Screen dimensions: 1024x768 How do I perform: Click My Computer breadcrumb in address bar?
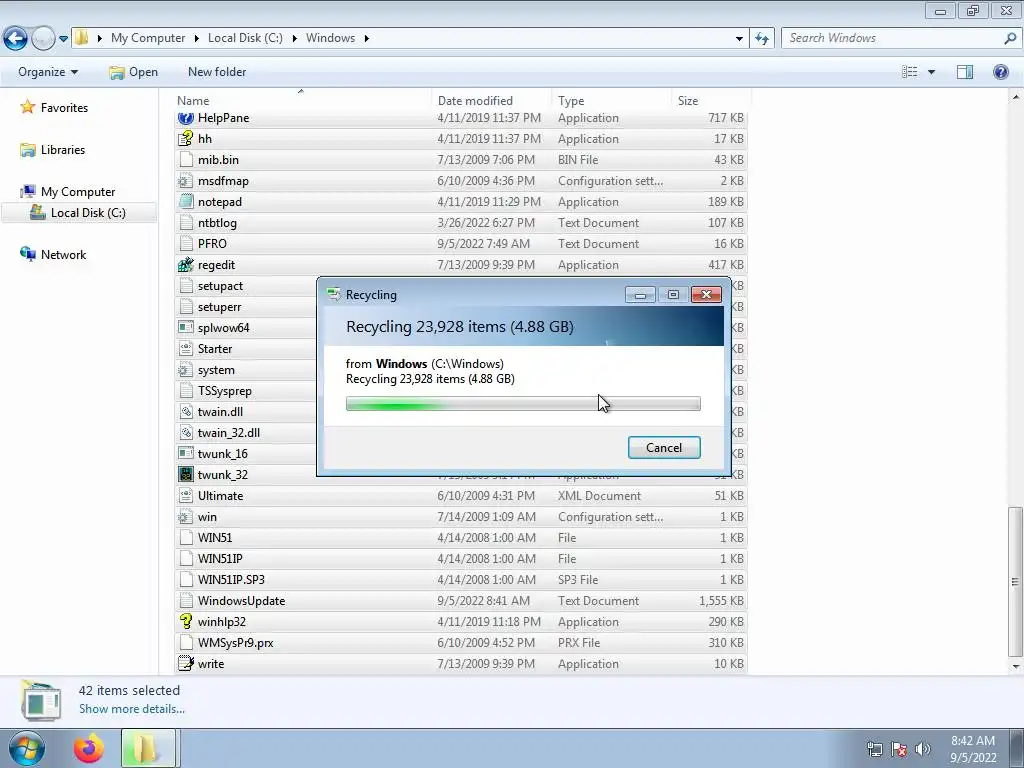coord(148,38)
